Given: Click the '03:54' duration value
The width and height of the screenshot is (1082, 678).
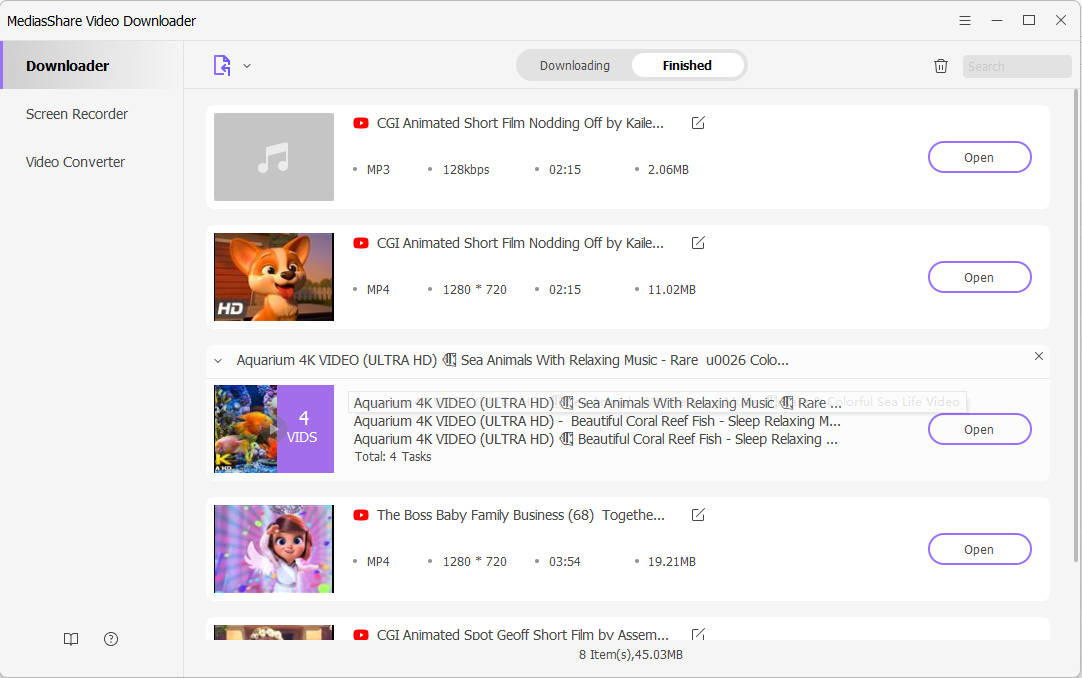Looking at the screenshot, I should pos(564,561).
